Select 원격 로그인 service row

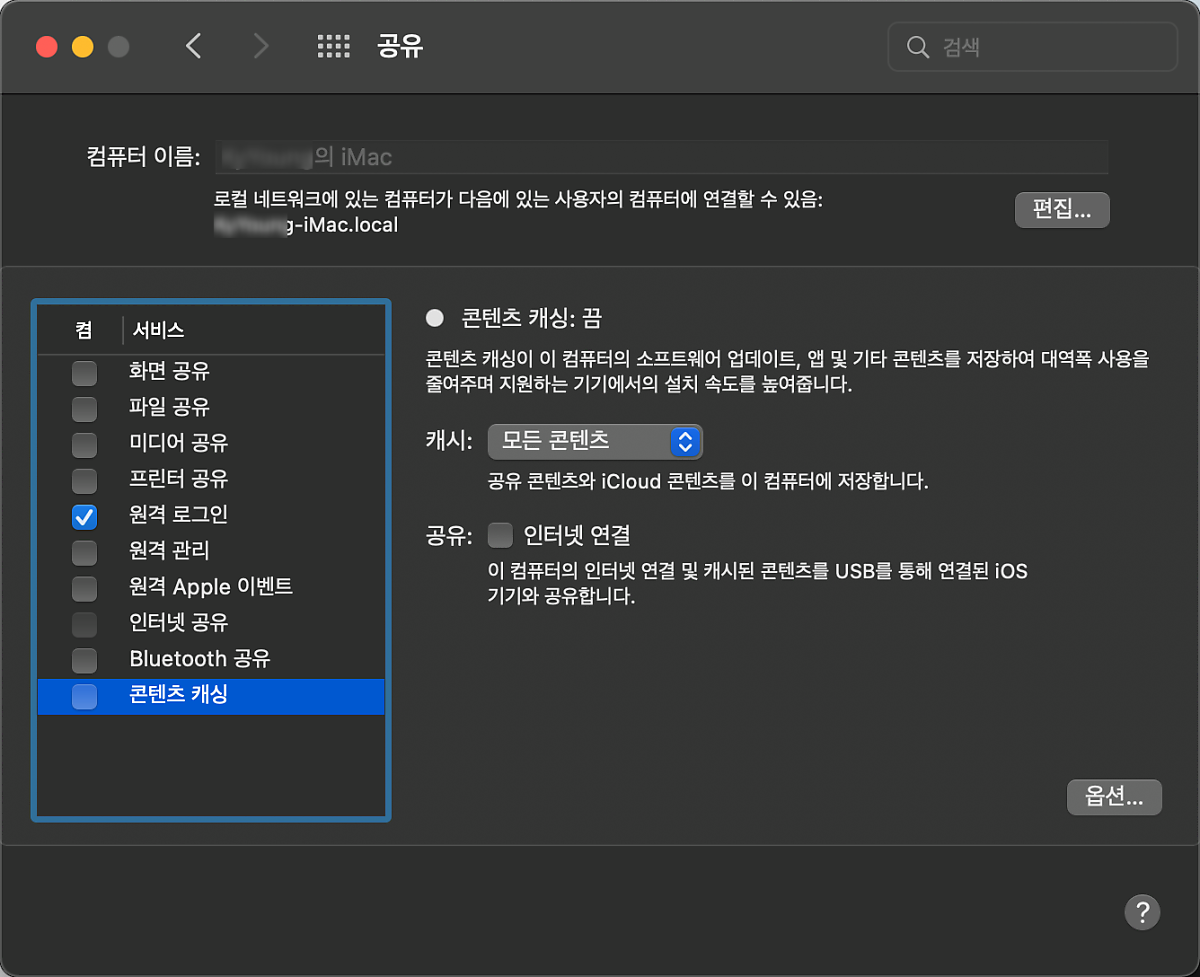tap(211, 516)
